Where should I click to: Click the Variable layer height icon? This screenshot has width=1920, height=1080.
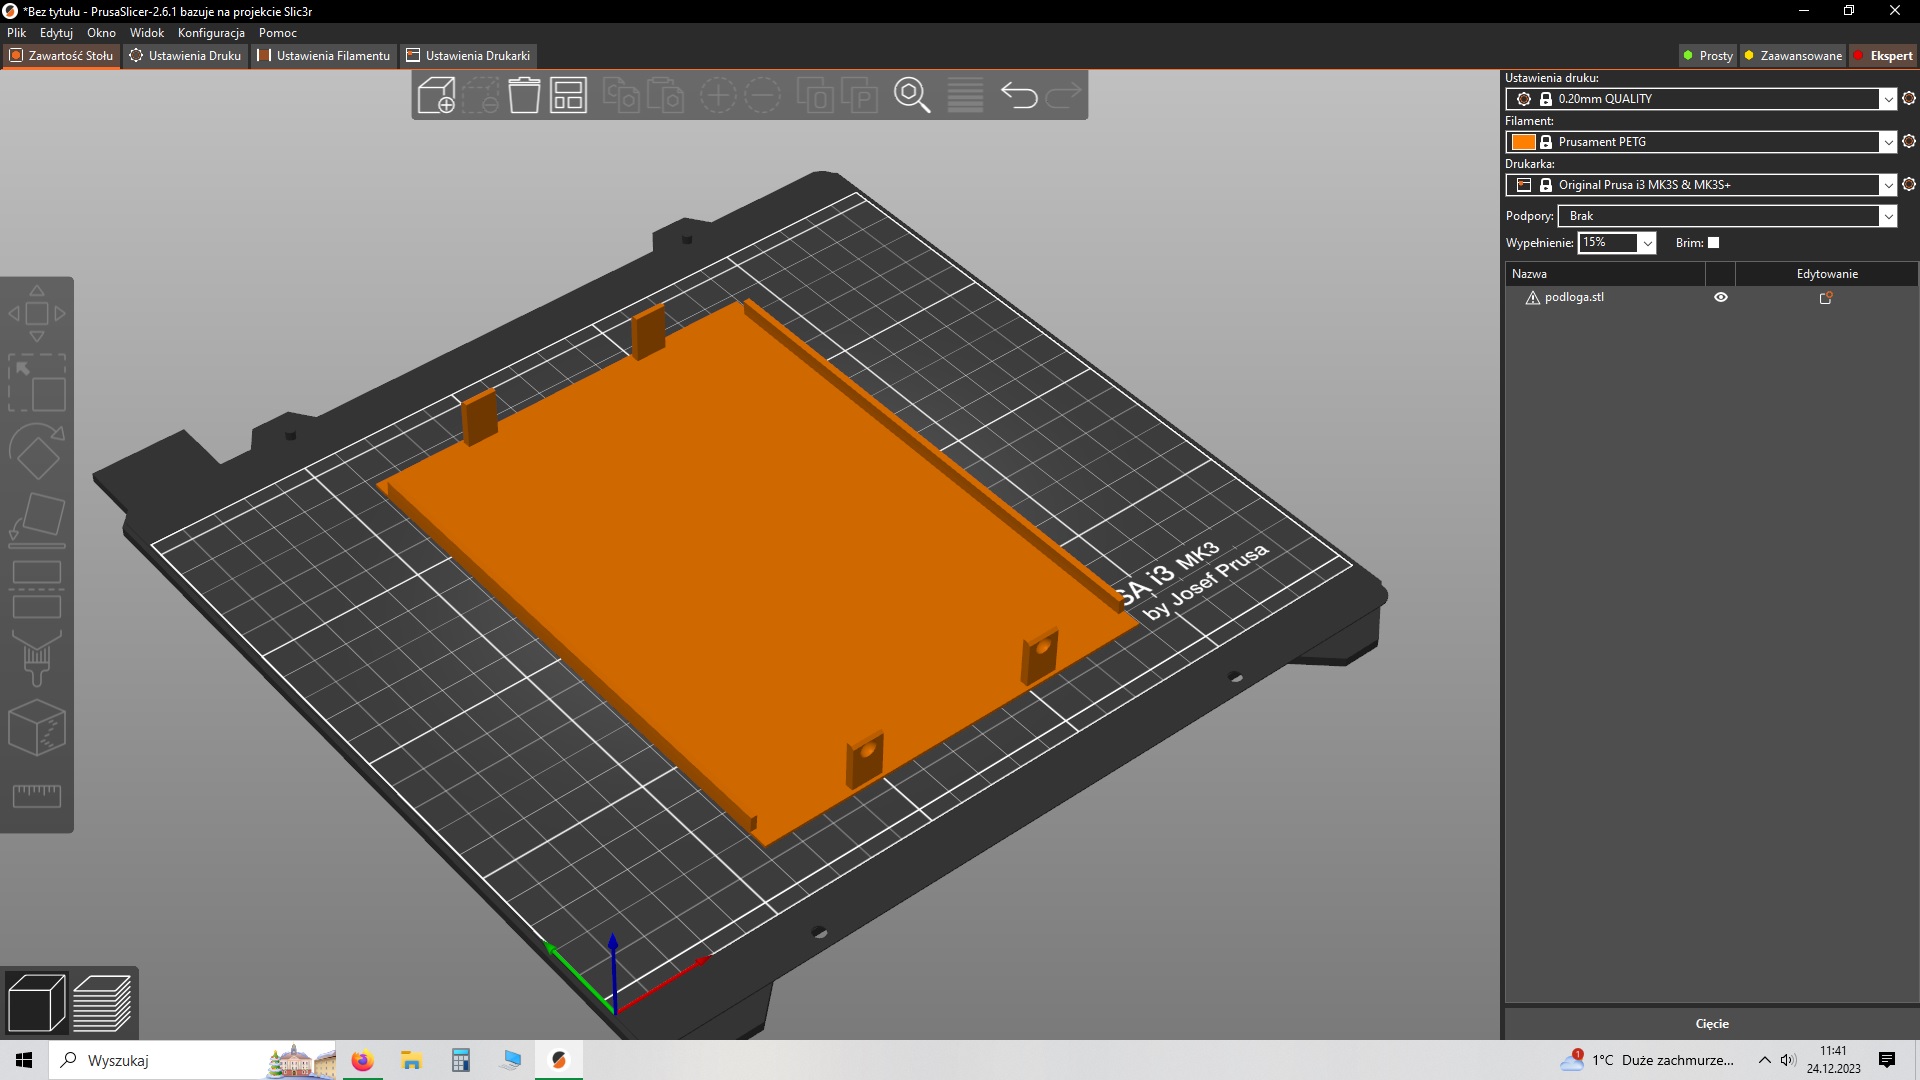964,95
